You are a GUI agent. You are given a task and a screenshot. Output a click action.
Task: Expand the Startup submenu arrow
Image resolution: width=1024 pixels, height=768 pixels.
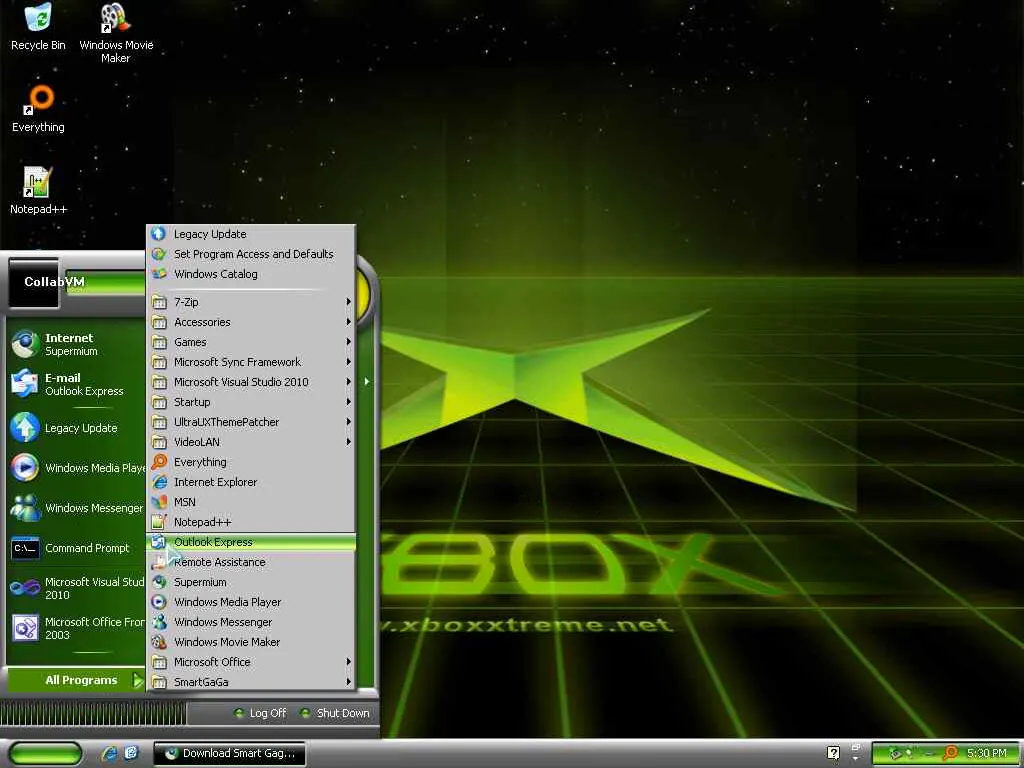[348, 402]
